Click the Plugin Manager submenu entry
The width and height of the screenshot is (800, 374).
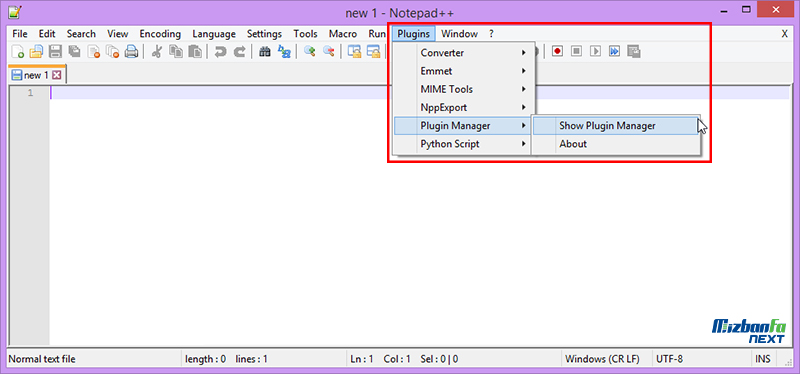tap(463, 126)
